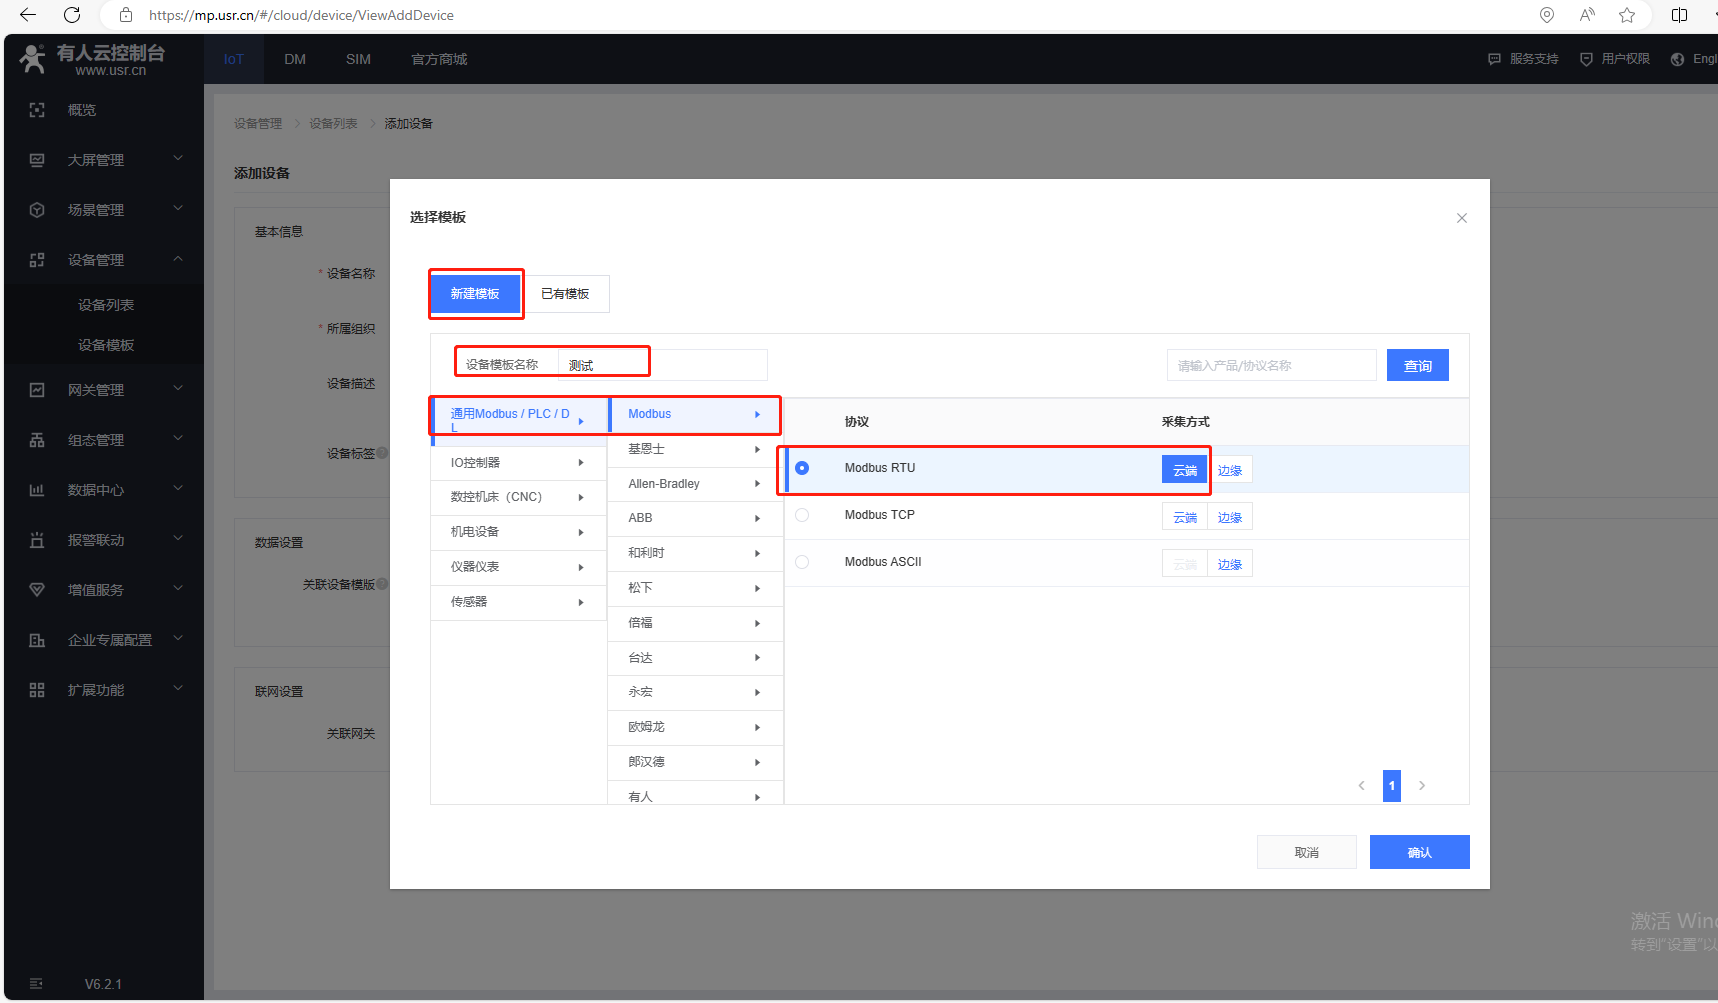
Task: Click the 增值服务 diamond icon in sidebar
Action: 37,590
